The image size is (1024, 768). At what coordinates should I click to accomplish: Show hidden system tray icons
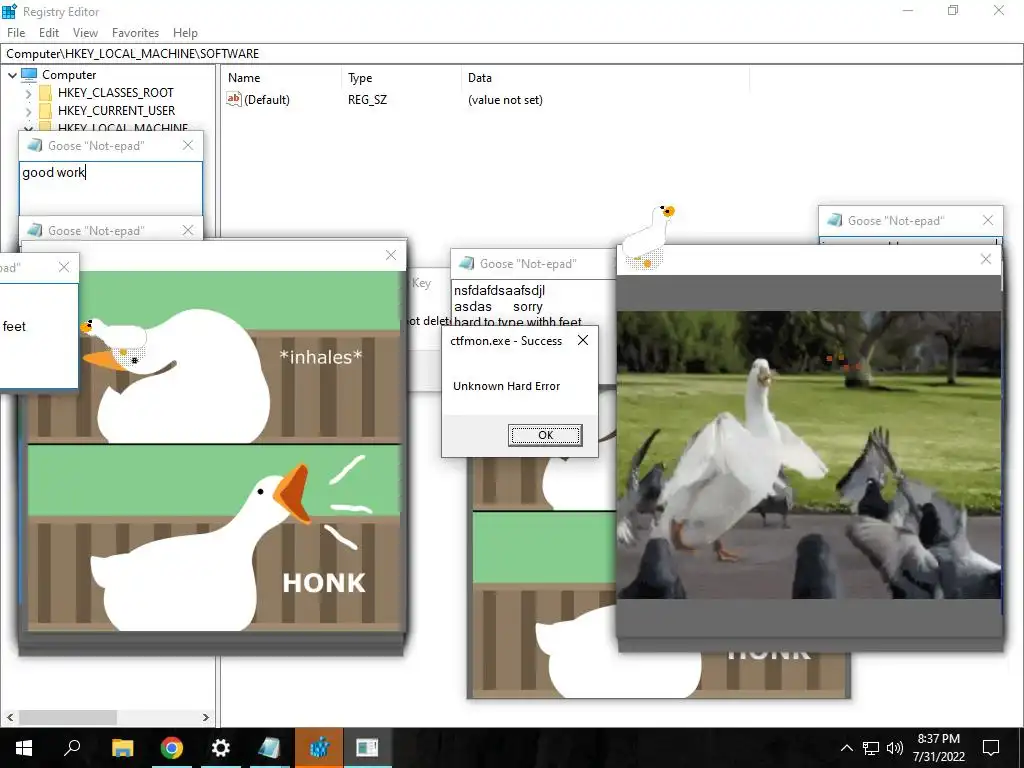point(846,748)
